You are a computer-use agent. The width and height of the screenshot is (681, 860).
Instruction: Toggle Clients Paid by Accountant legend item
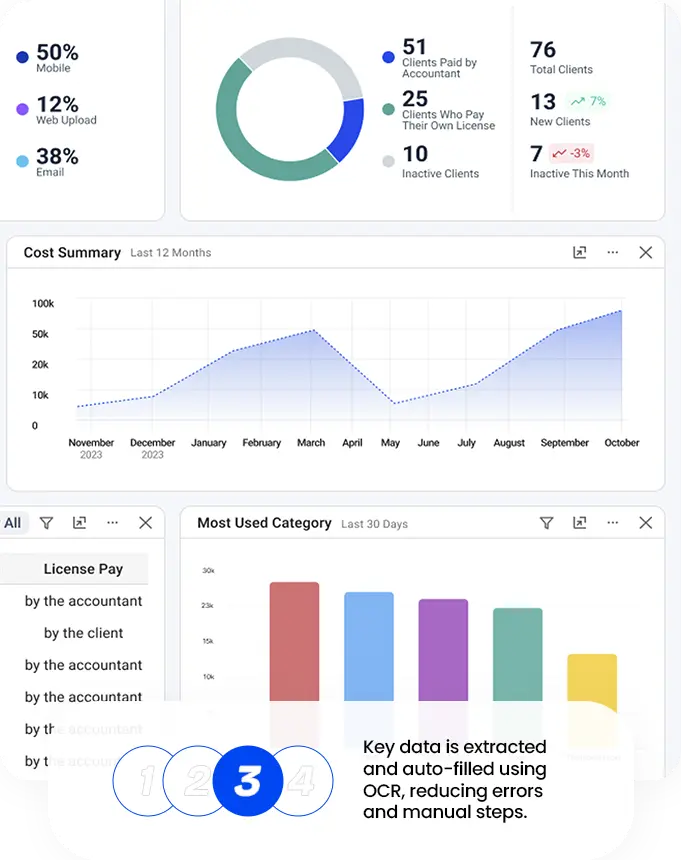pyautogui.click(x=429, y=58)
